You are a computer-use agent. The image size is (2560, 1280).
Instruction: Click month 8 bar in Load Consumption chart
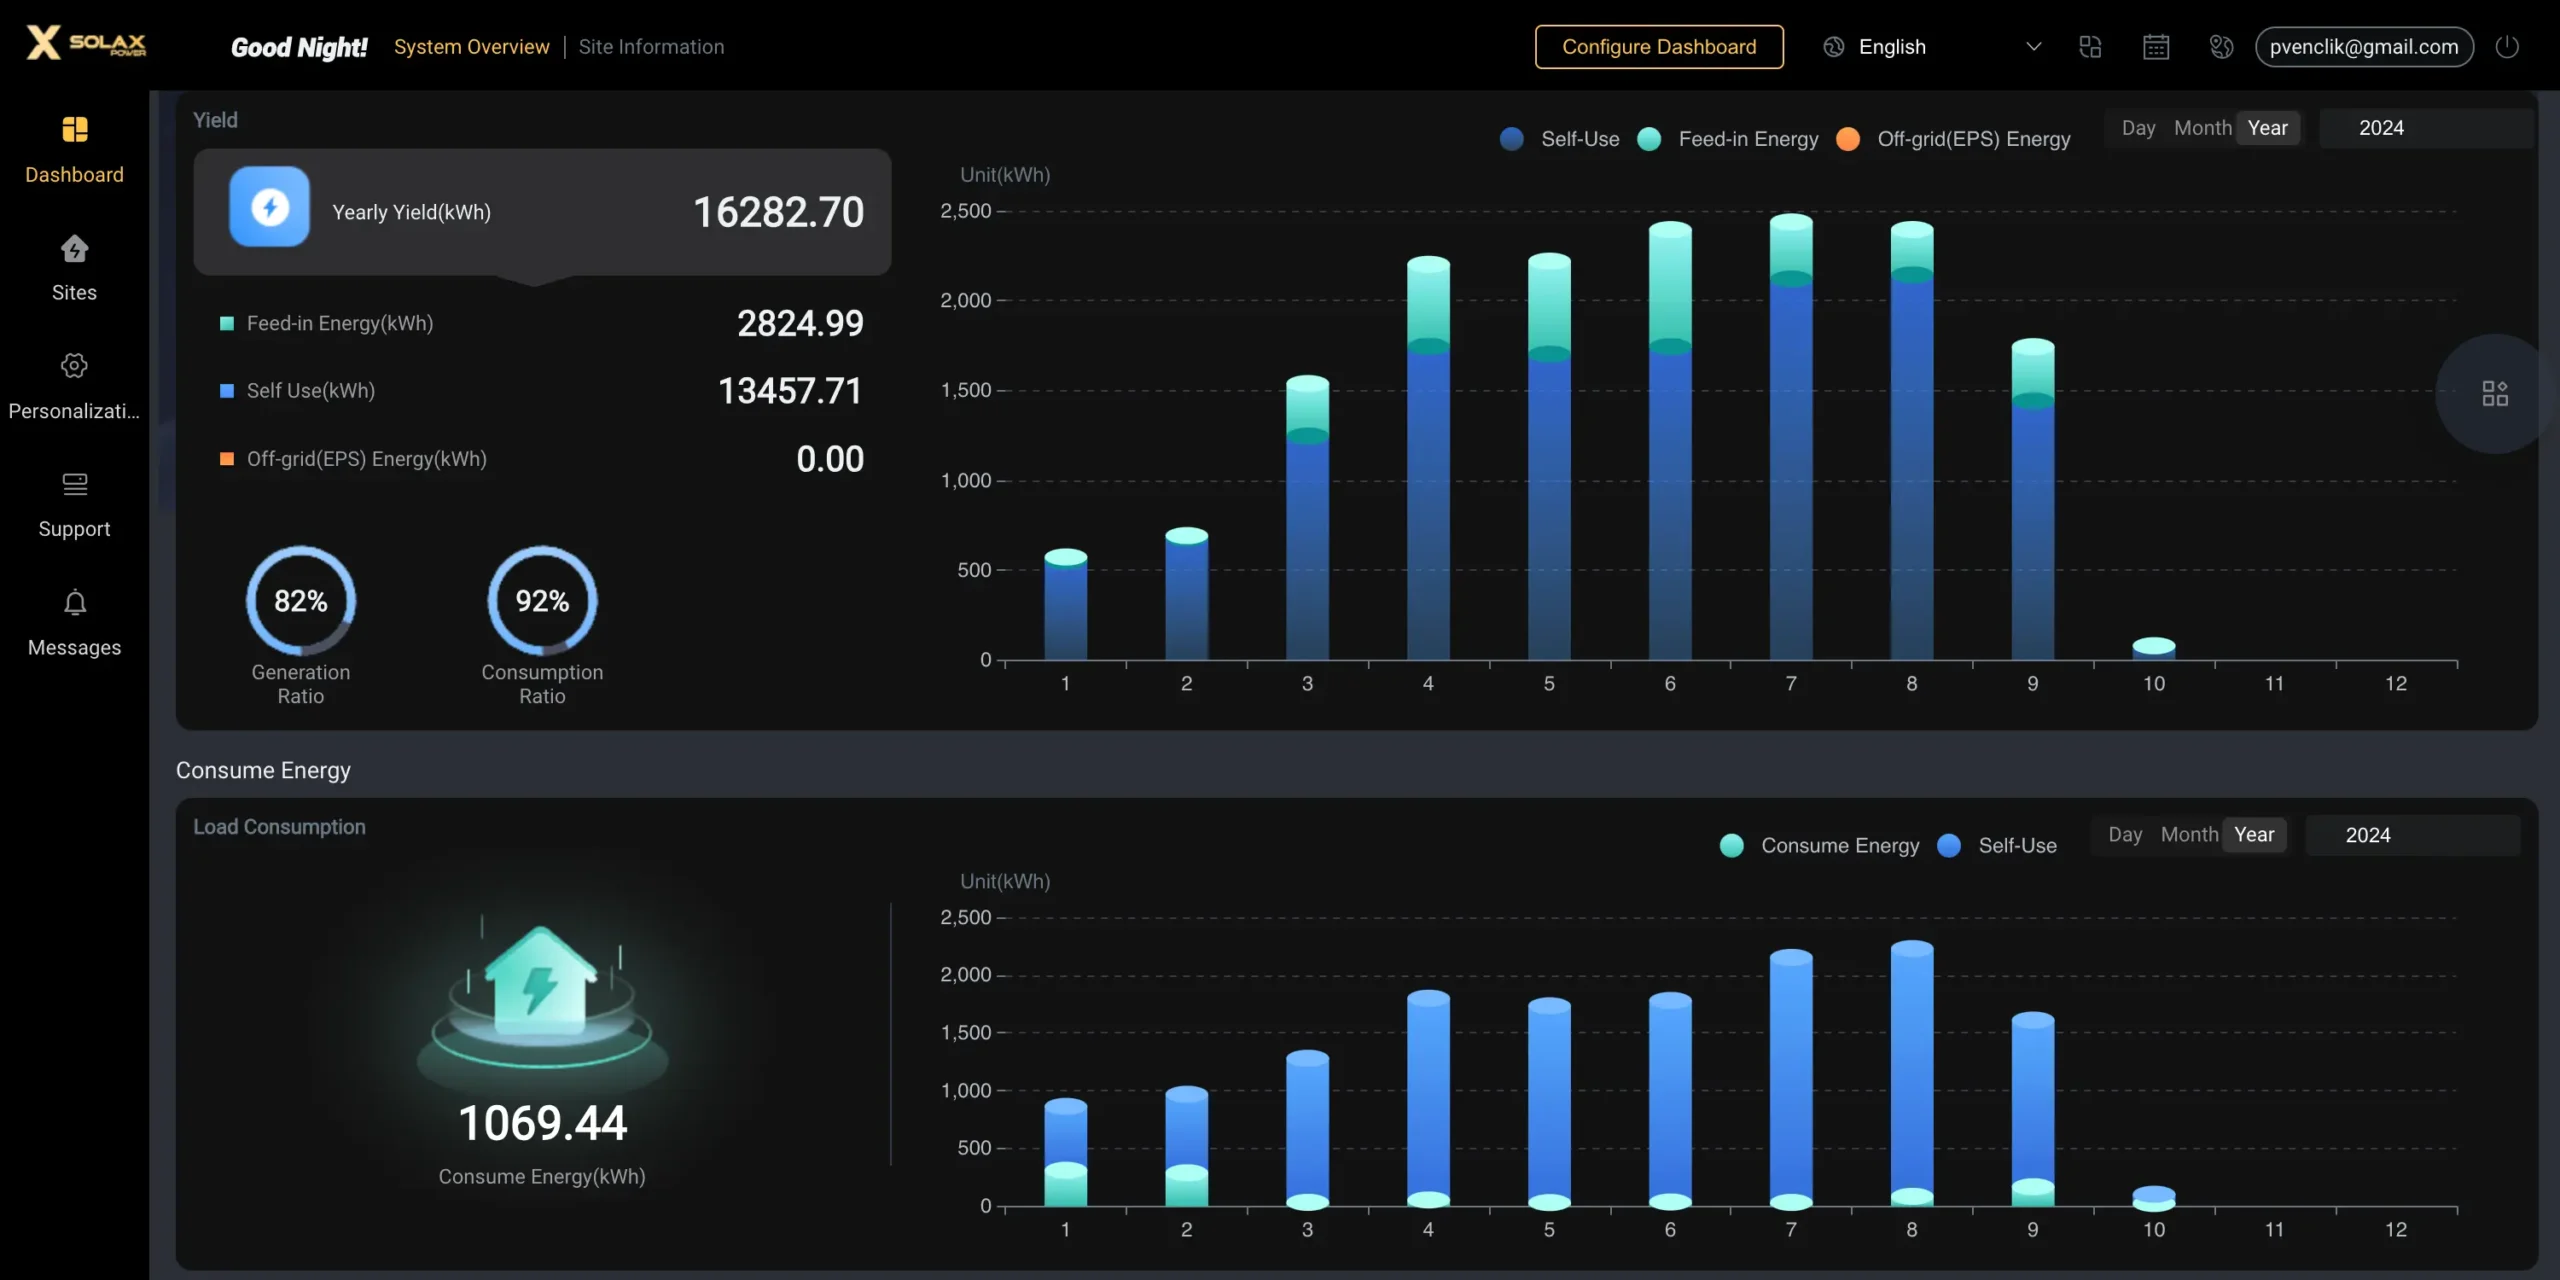tap(1912, 1074)
